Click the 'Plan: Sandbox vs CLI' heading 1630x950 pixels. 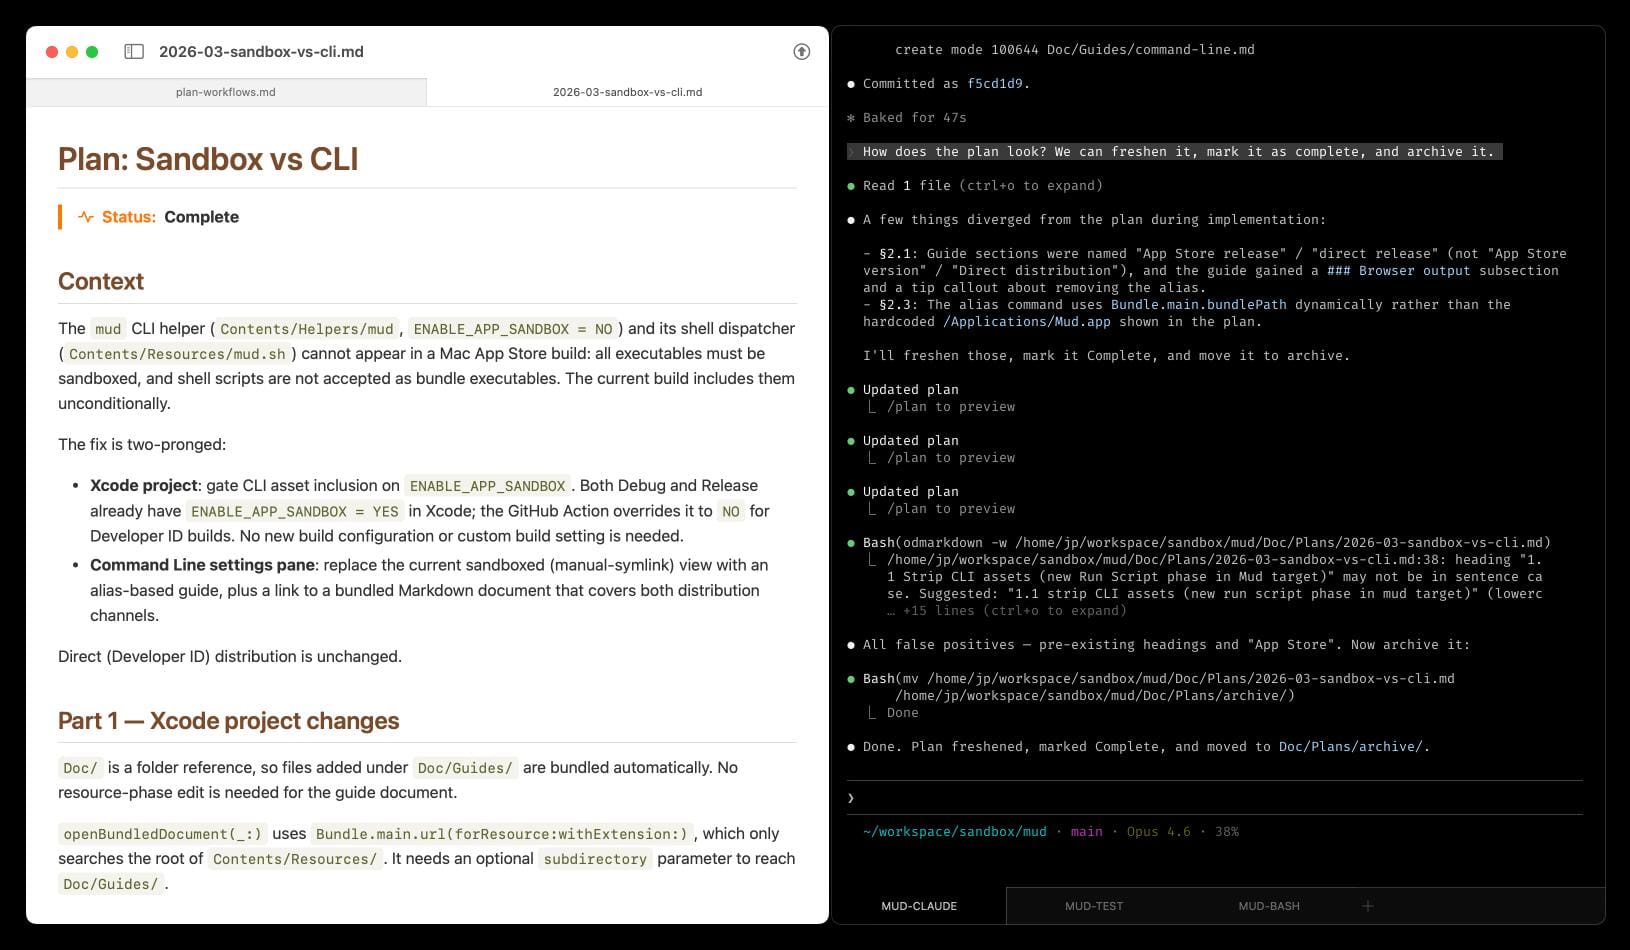click(x=208, y=159)
